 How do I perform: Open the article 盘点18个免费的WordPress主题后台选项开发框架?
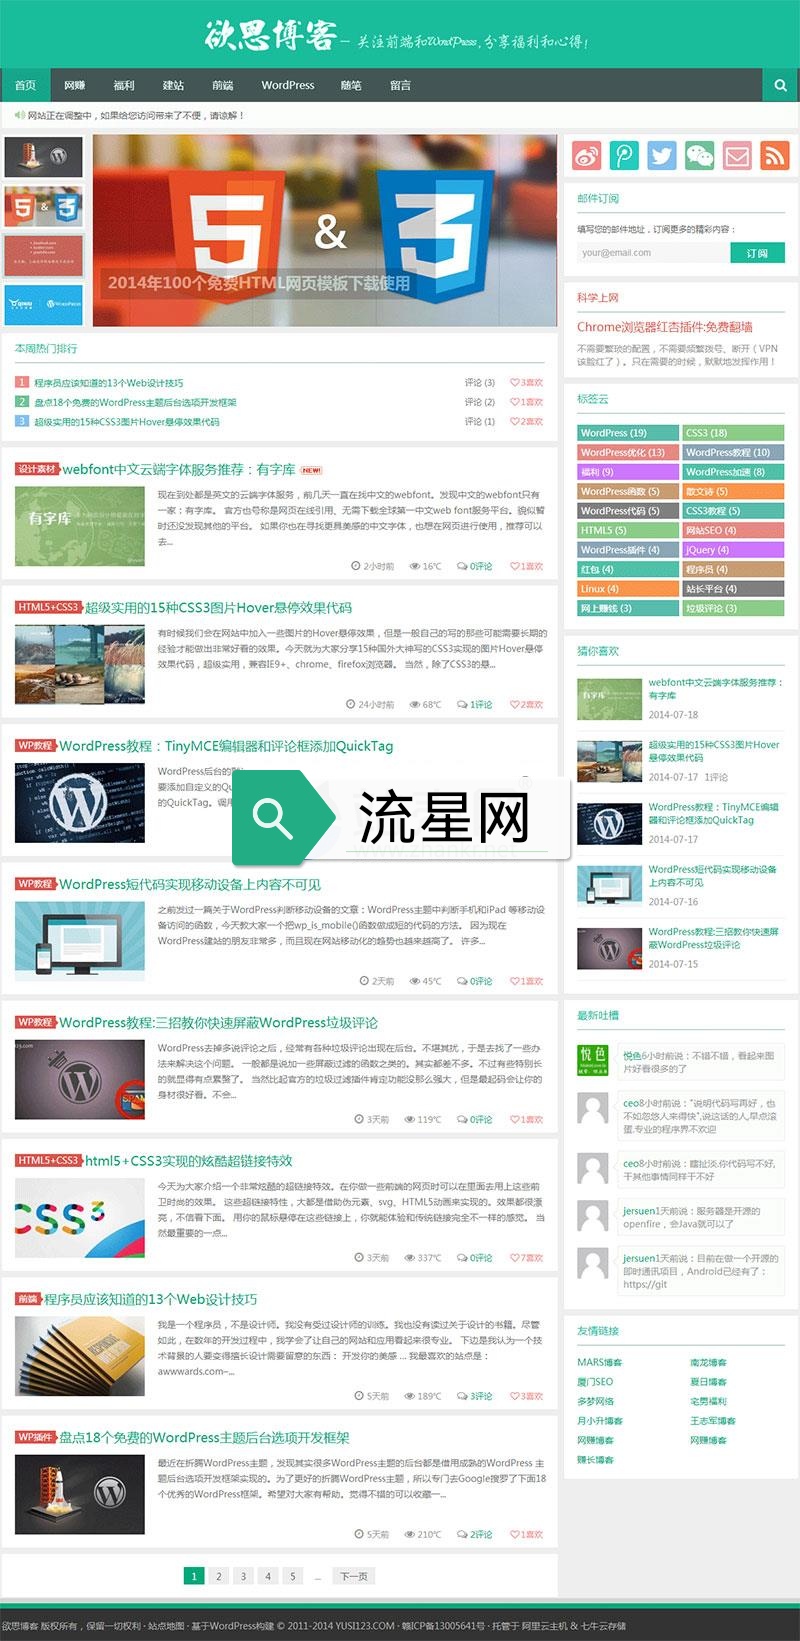point(204,1437)
